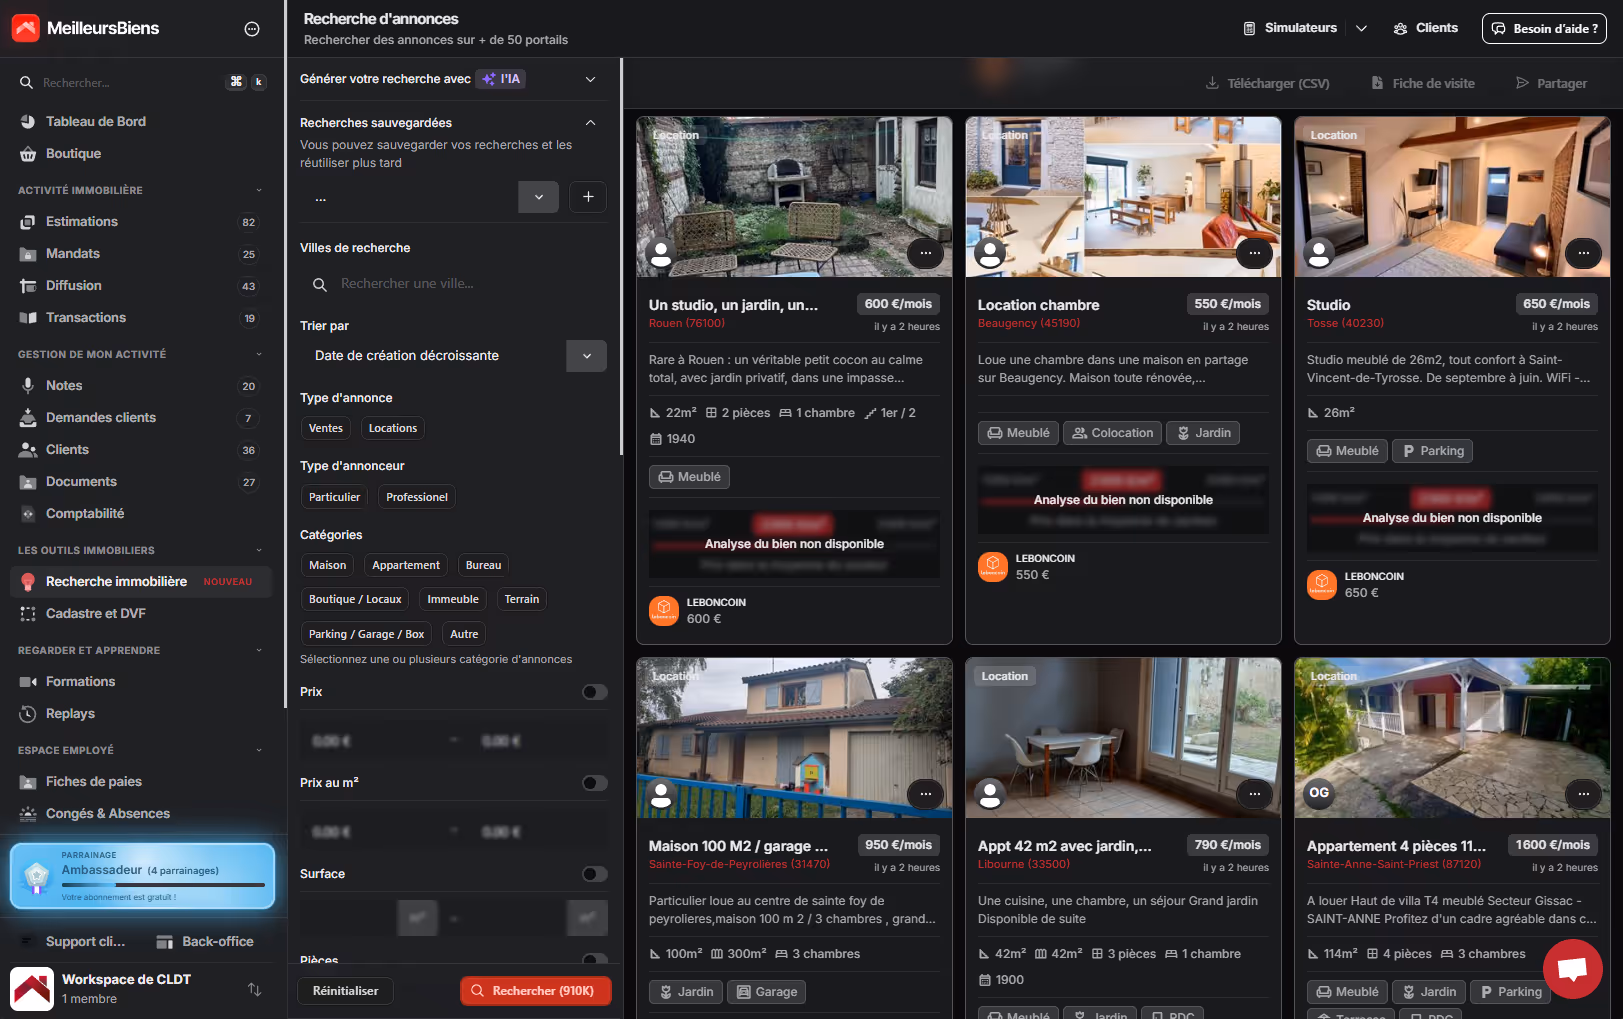The height and width of the screenshot is (1019, 1623).
Task: Open the Formations section
Action: tap(81, 681)
